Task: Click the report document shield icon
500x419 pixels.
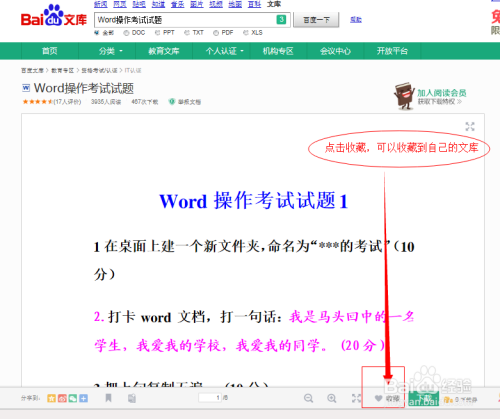Action: [172, 102]
